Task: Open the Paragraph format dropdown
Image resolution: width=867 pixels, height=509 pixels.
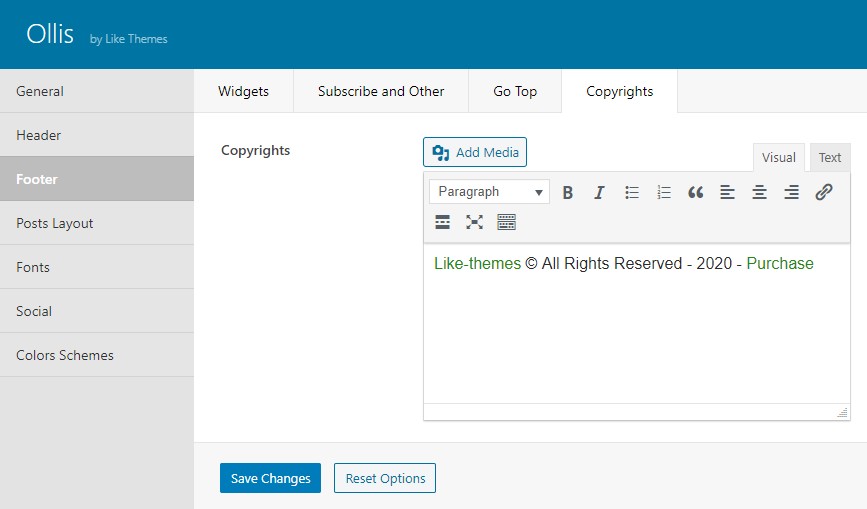Action: coord(489,192)
